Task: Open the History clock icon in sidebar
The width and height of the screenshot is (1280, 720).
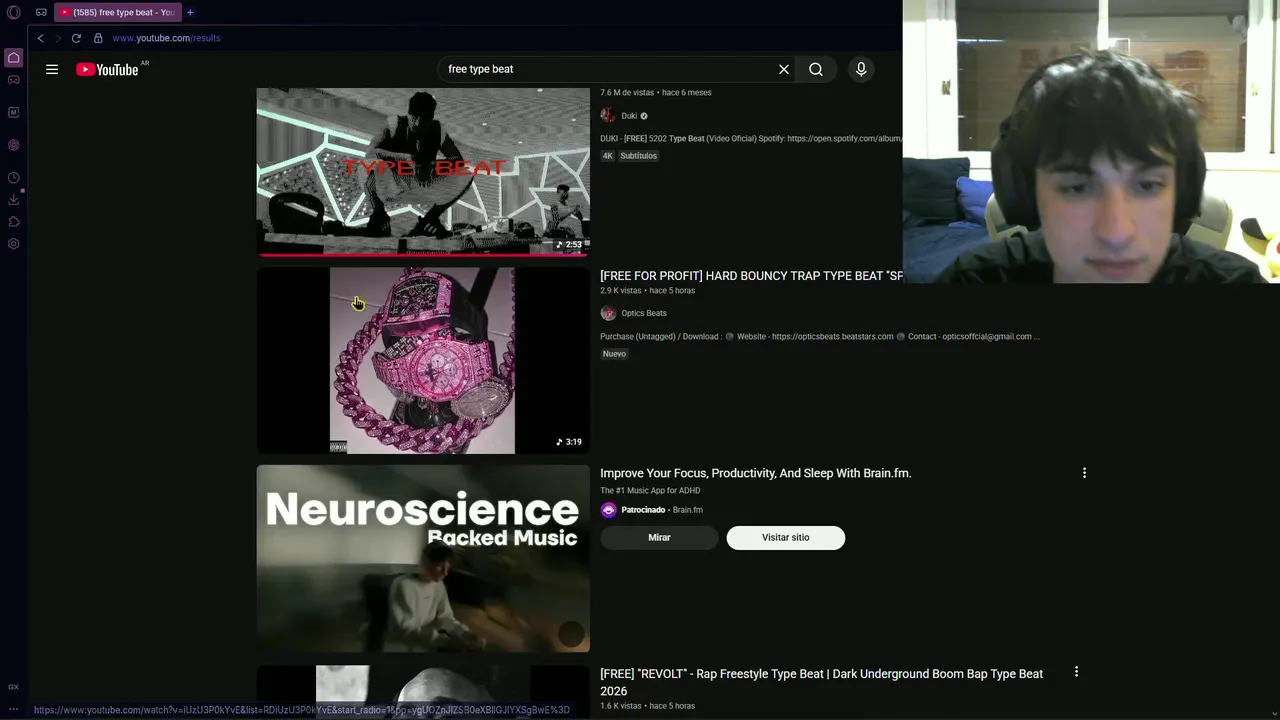Action: 14,178
